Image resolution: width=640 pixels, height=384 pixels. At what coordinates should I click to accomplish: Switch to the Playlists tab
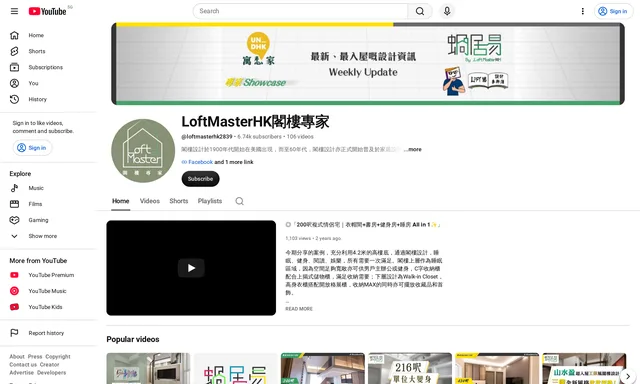coord(210,201)
